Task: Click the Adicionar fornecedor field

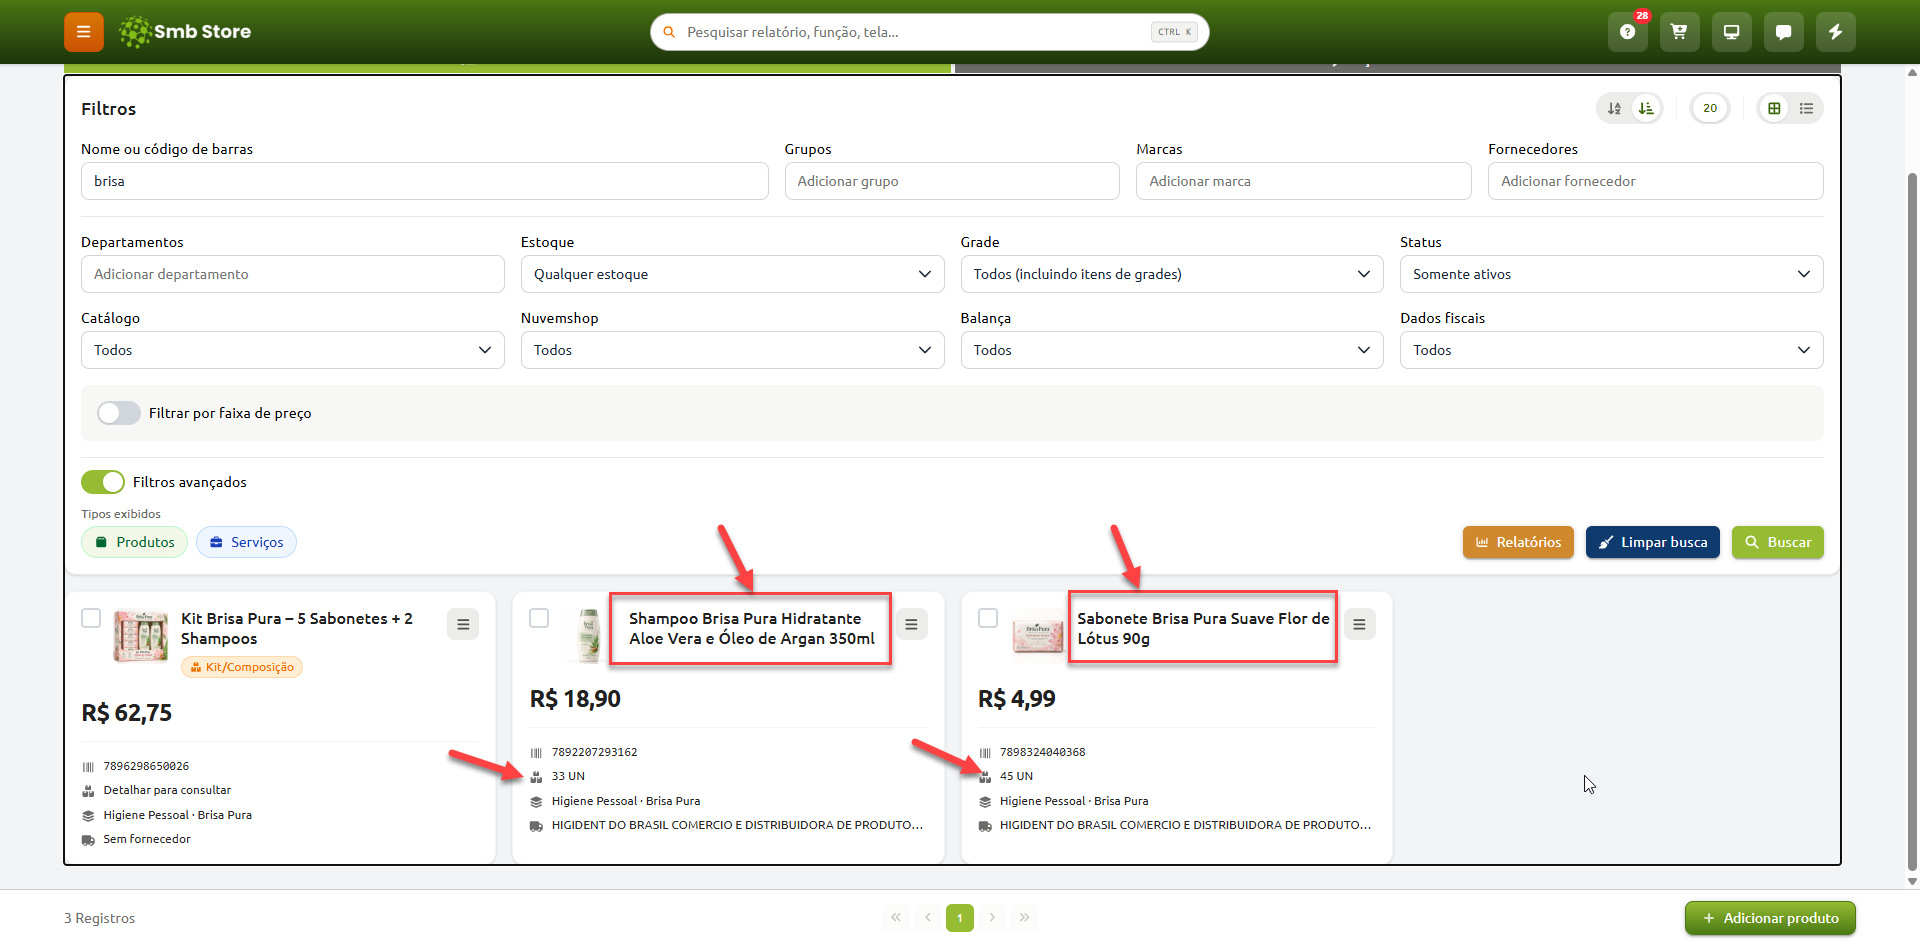Action: point(1656,181)
